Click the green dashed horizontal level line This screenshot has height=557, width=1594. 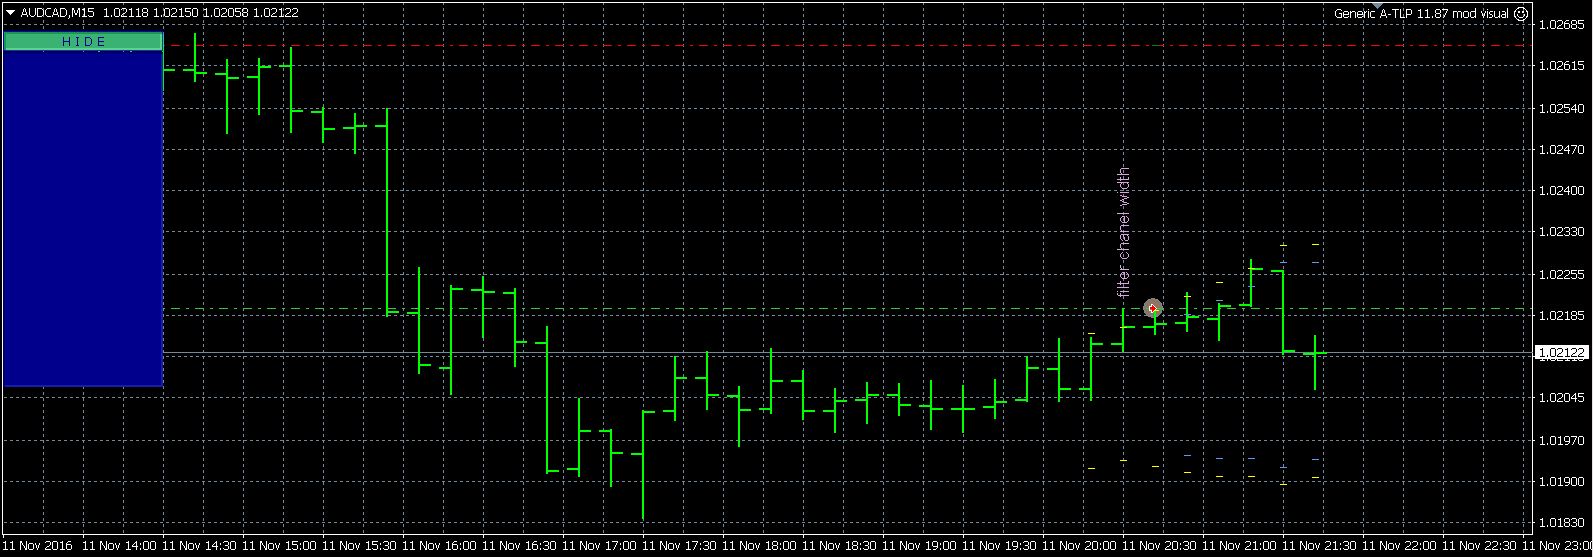coord(846,308)
